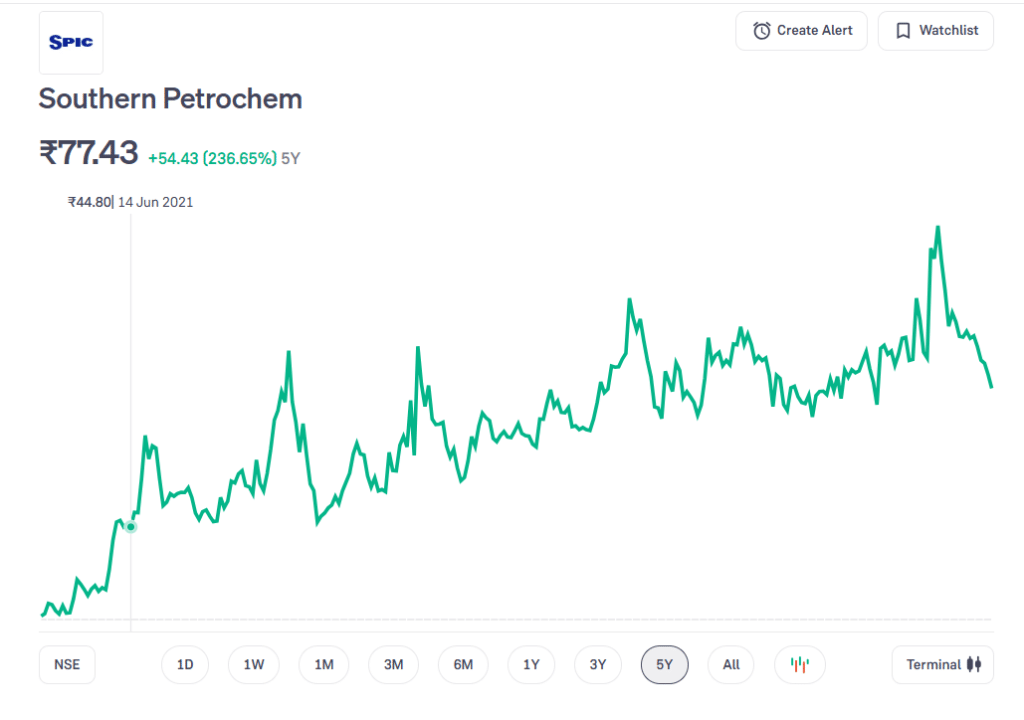The image size is (1024, 720).
Task: Click the SPIC company logo
Action: (71, 43)
